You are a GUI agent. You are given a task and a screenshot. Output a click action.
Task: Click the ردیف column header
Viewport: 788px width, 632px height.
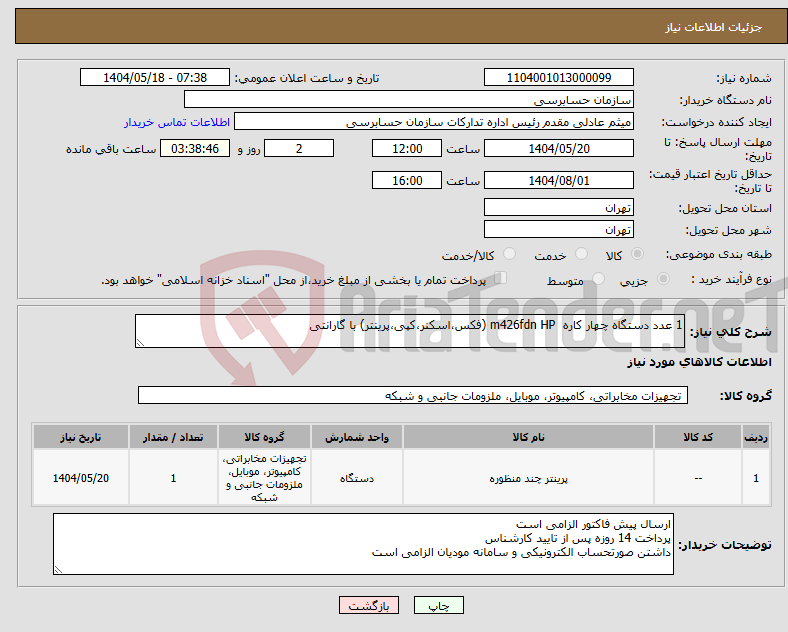(x=756, y=437)
